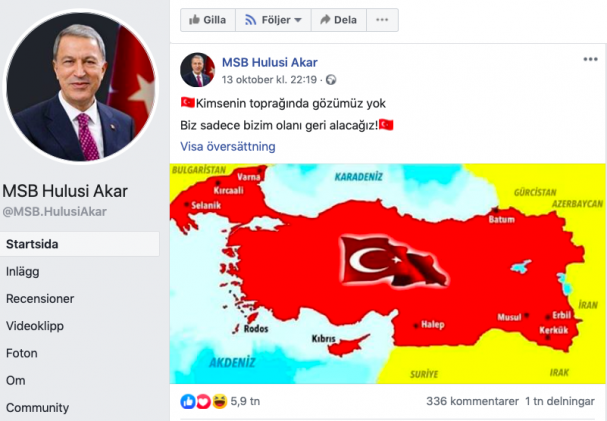Viewport: 607px width, 421px height.
Task: Click the blue like reaction icon
Action: (188, 402)
